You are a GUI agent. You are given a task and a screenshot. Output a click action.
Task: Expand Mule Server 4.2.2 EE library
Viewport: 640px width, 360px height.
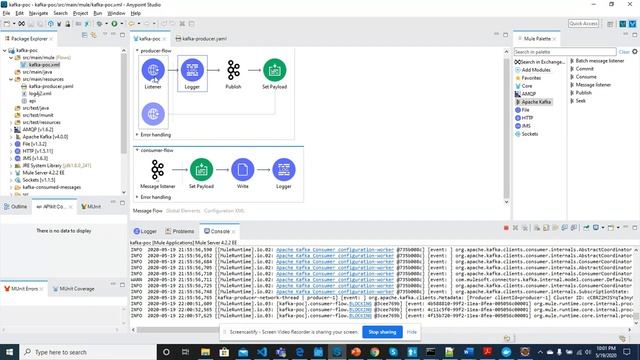11,173
